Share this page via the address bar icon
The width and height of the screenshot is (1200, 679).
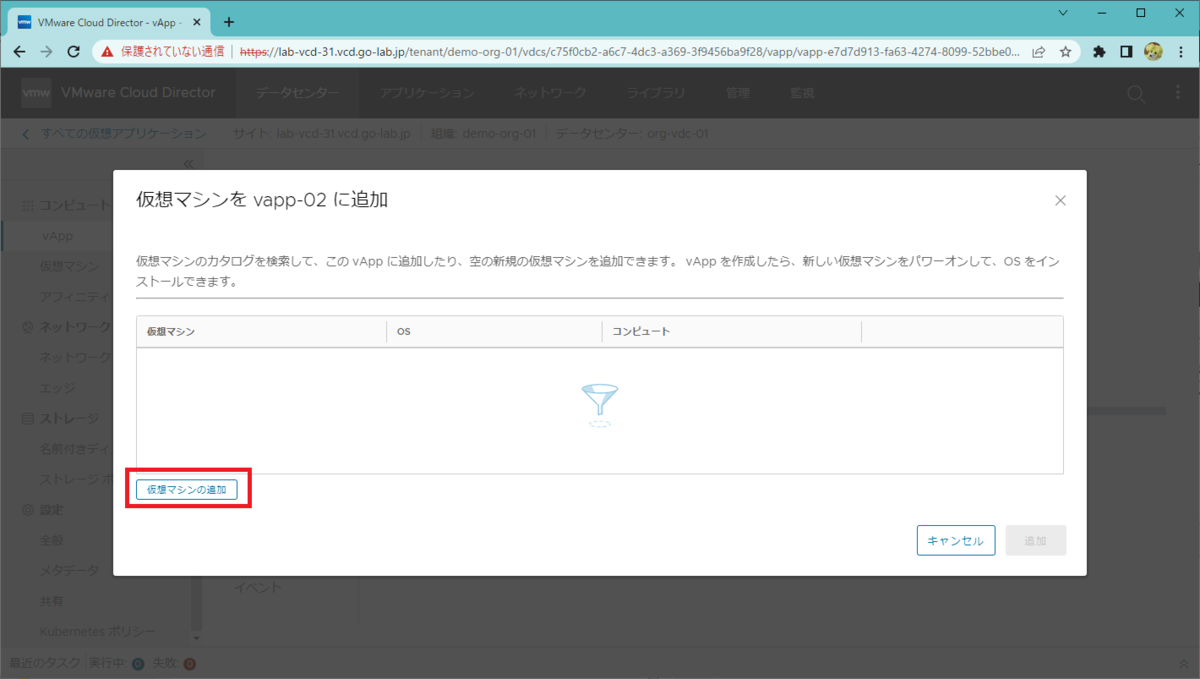[1039, 51]
